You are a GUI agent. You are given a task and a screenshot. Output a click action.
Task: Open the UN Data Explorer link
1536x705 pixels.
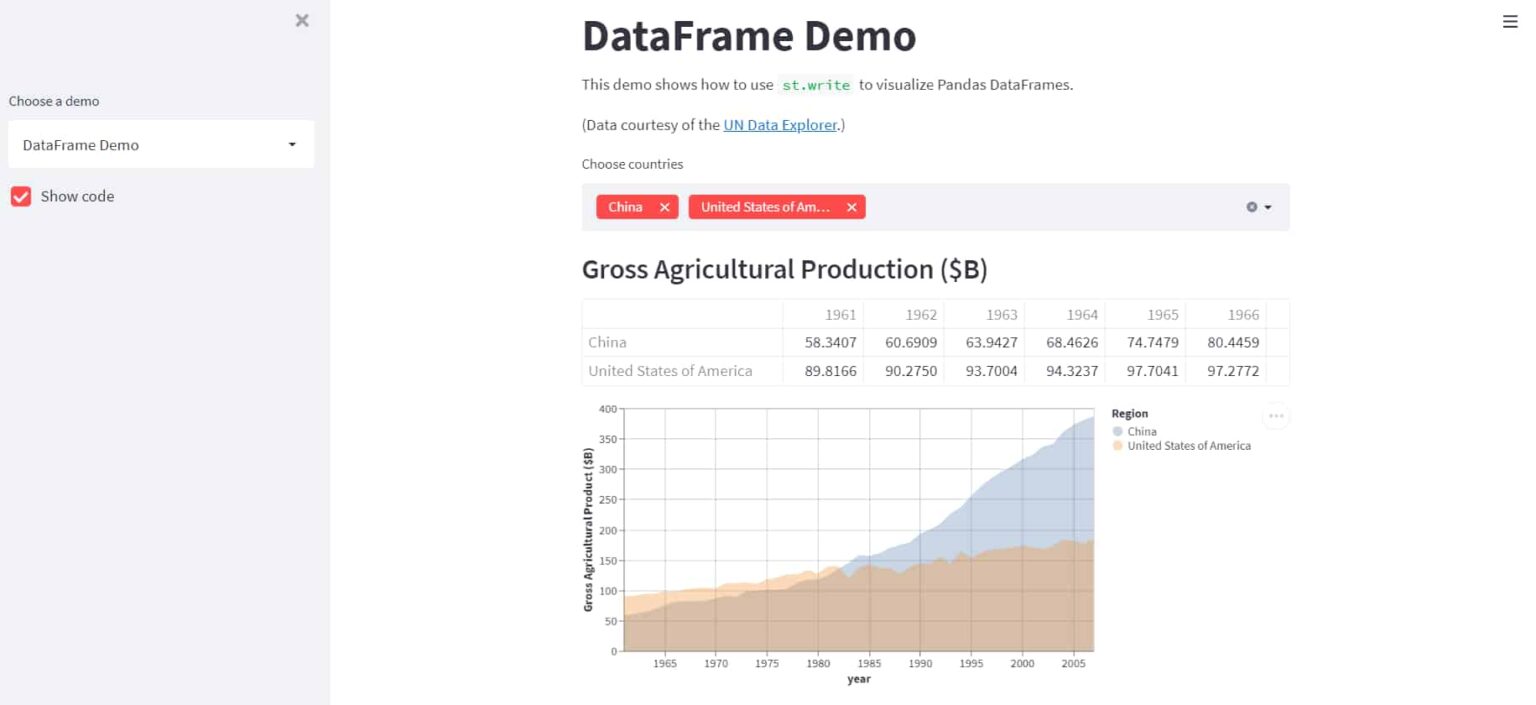[x=780, y=125]
